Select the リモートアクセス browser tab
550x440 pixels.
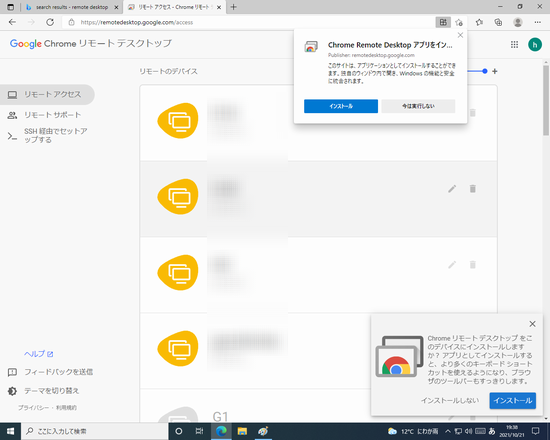point(174,7)
